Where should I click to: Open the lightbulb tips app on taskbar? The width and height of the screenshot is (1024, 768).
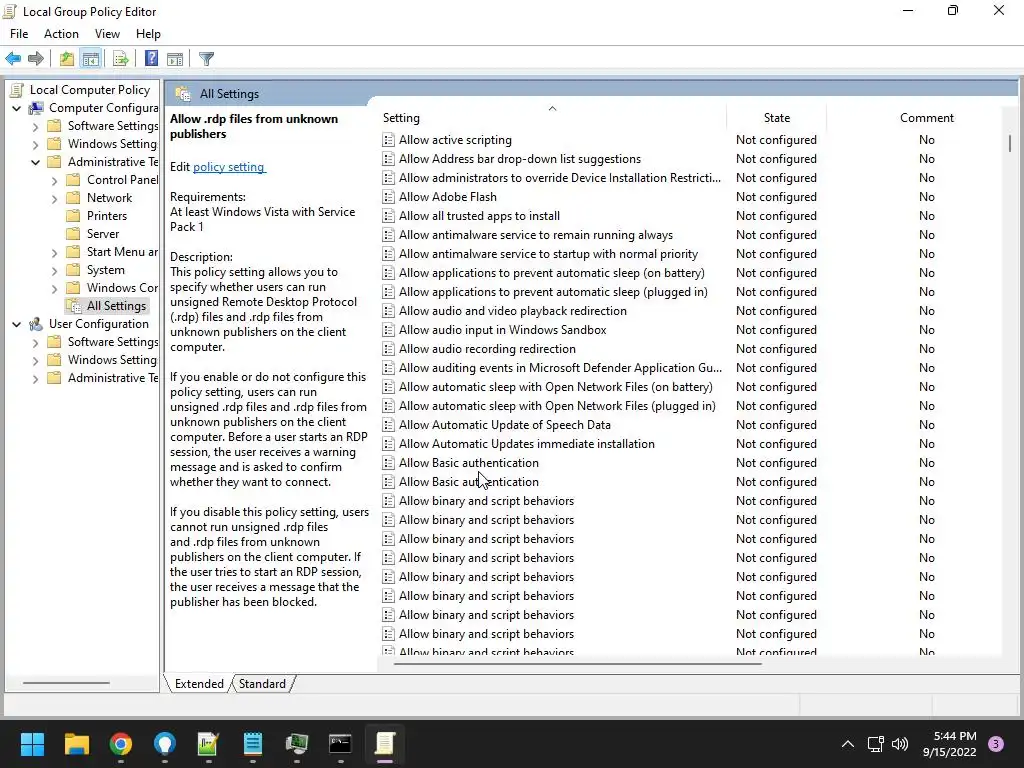165,744
